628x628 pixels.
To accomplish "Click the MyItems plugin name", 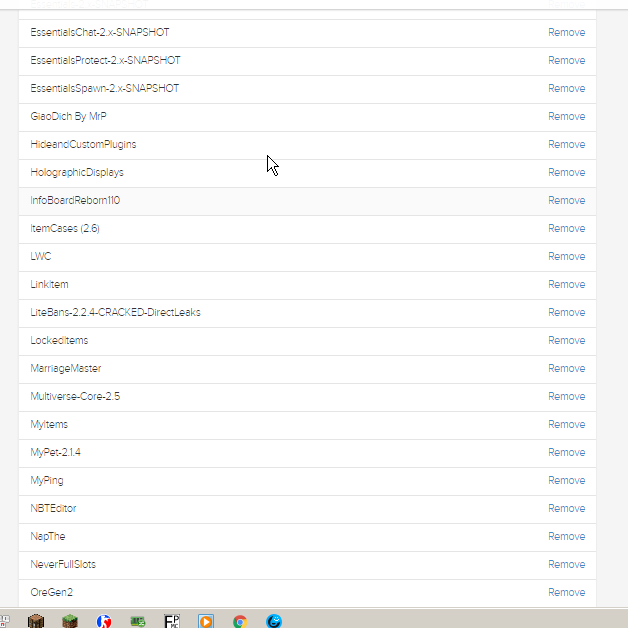I will (49, 425).
